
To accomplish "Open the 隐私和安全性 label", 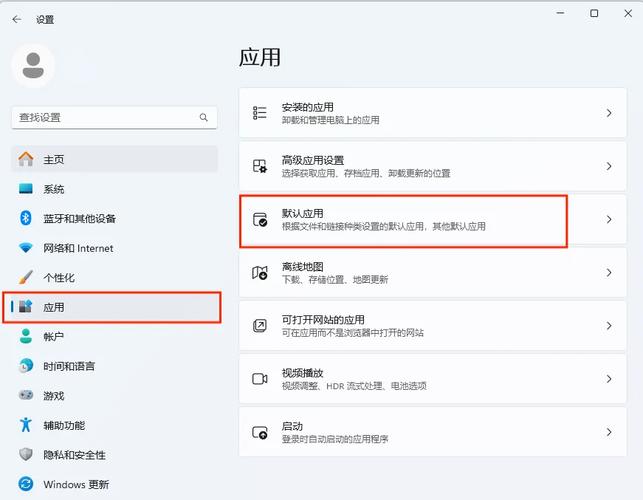I will [74, 455].
